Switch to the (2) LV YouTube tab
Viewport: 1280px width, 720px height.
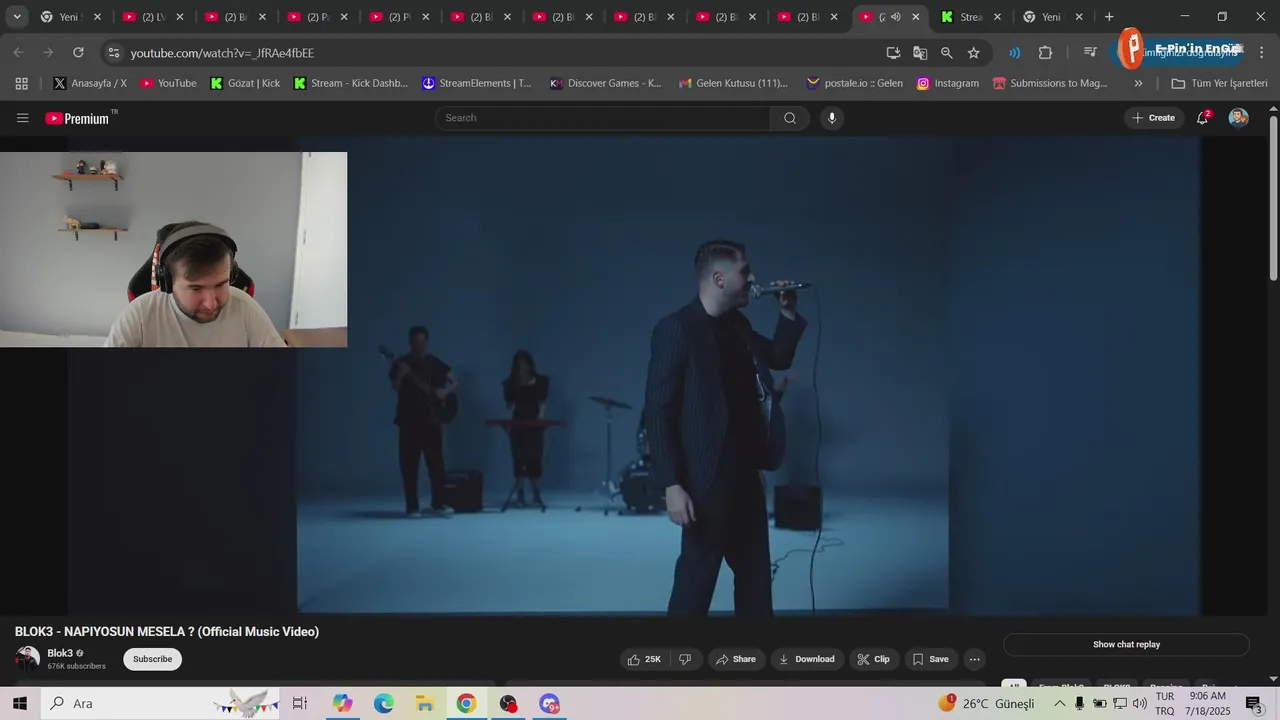[x=153, y=17]
